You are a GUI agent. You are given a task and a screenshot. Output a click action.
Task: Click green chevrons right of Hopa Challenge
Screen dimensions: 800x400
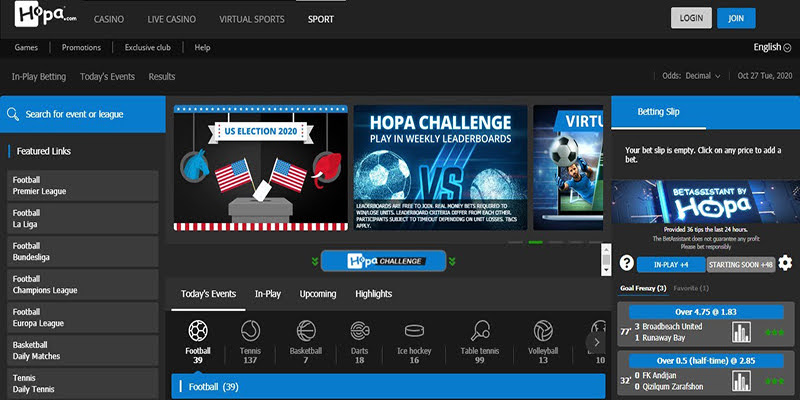click(452, 262)
